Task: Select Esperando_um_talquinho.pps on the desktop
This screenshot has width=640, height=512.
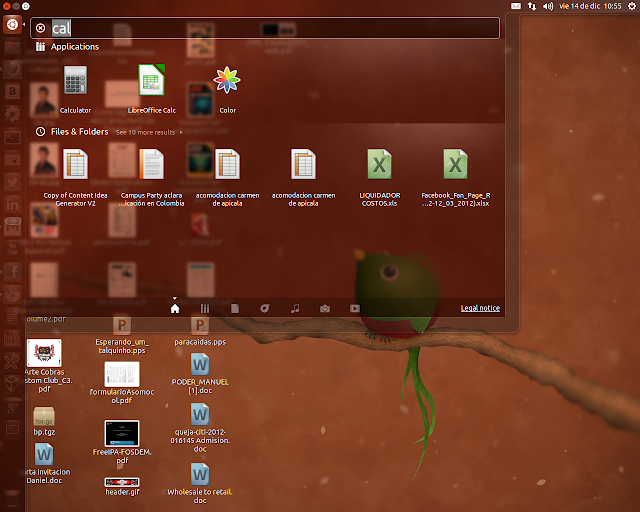Action: 122,336
